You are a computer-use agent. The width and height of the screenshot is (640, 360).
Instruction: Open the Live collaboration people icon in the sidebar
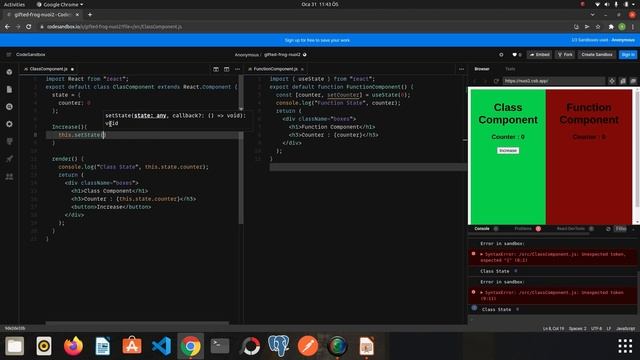coord(9,176)
